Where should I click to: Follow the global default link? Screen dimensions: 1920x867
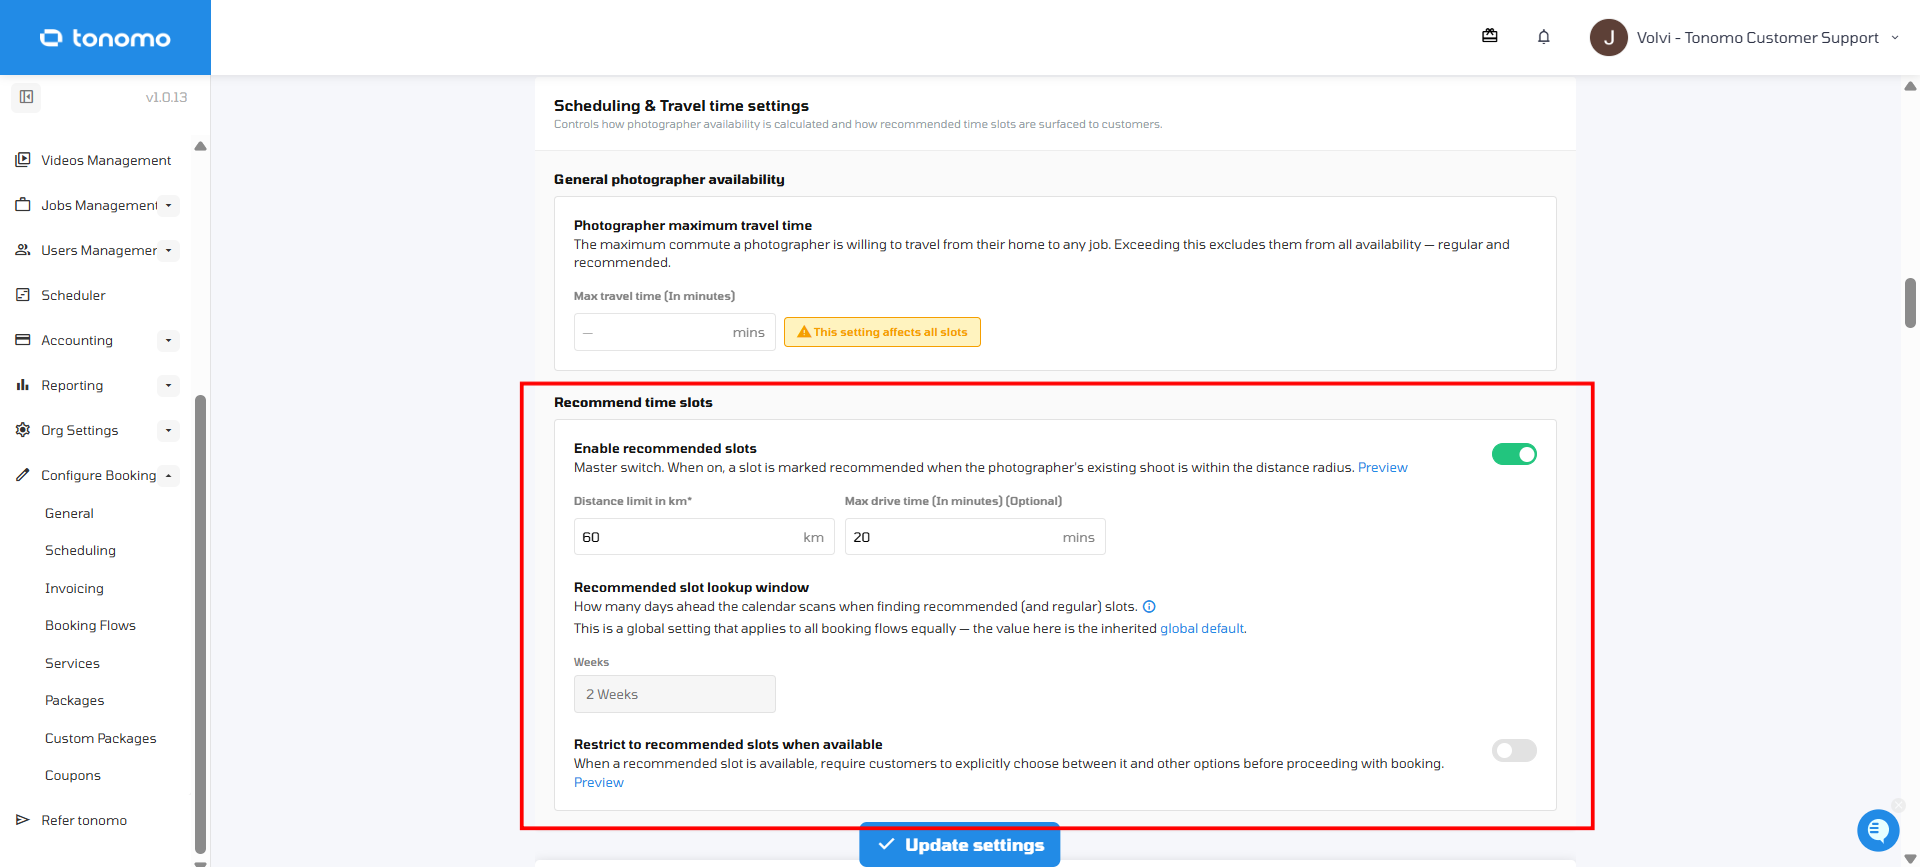(x=1202, y=628)
